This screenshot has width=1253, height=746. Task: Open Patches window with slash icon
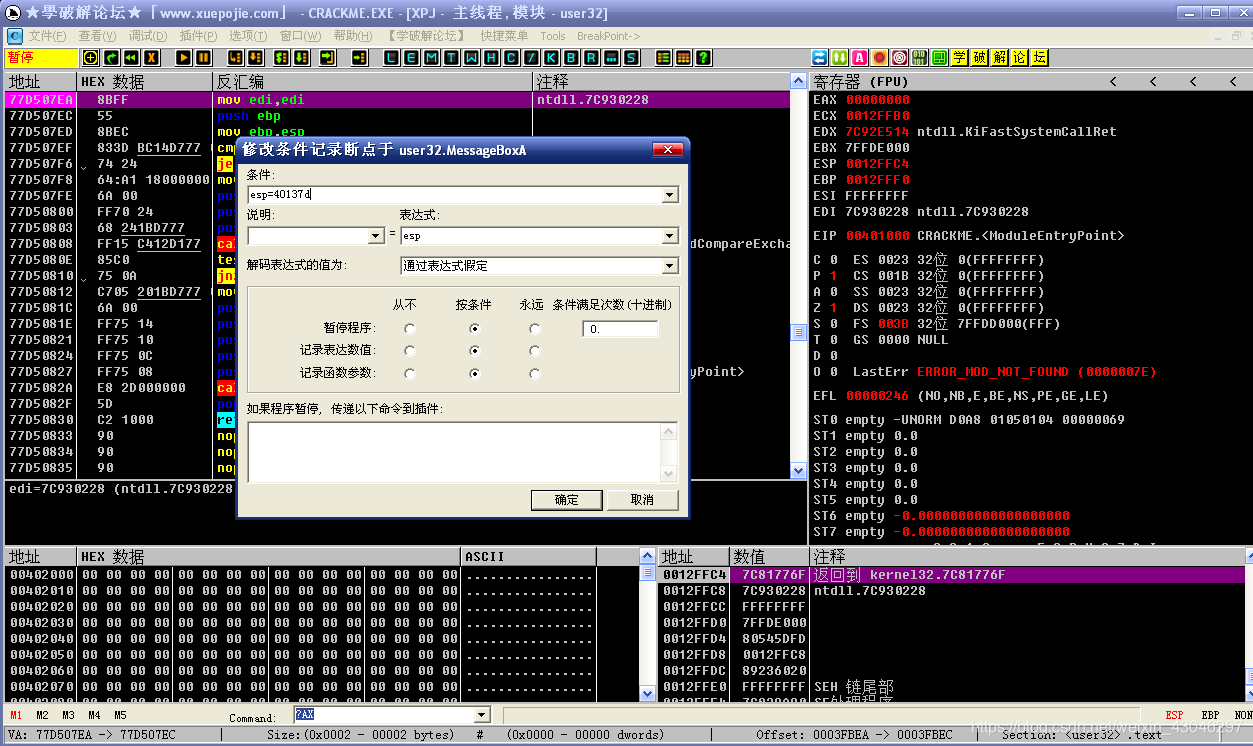tap(531, 58)
